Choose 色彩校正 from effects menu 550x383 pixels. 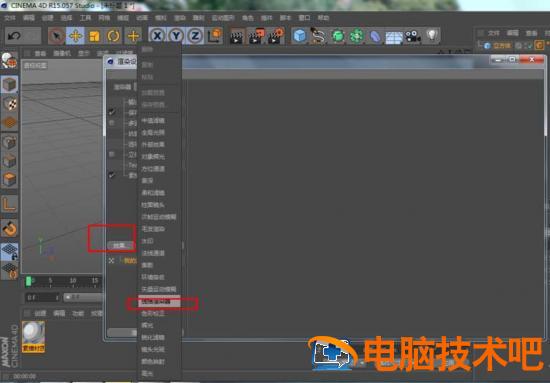tap(153, 313)
